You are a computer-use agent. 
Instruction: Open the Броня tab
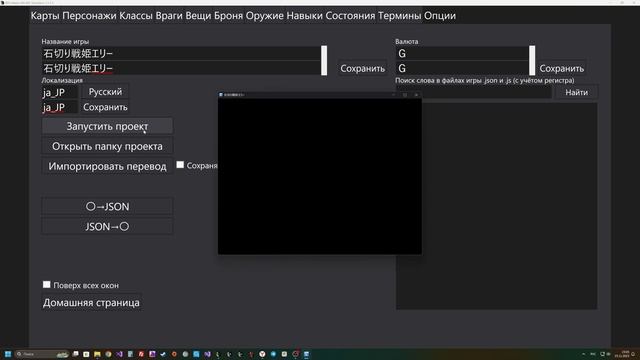228,16
